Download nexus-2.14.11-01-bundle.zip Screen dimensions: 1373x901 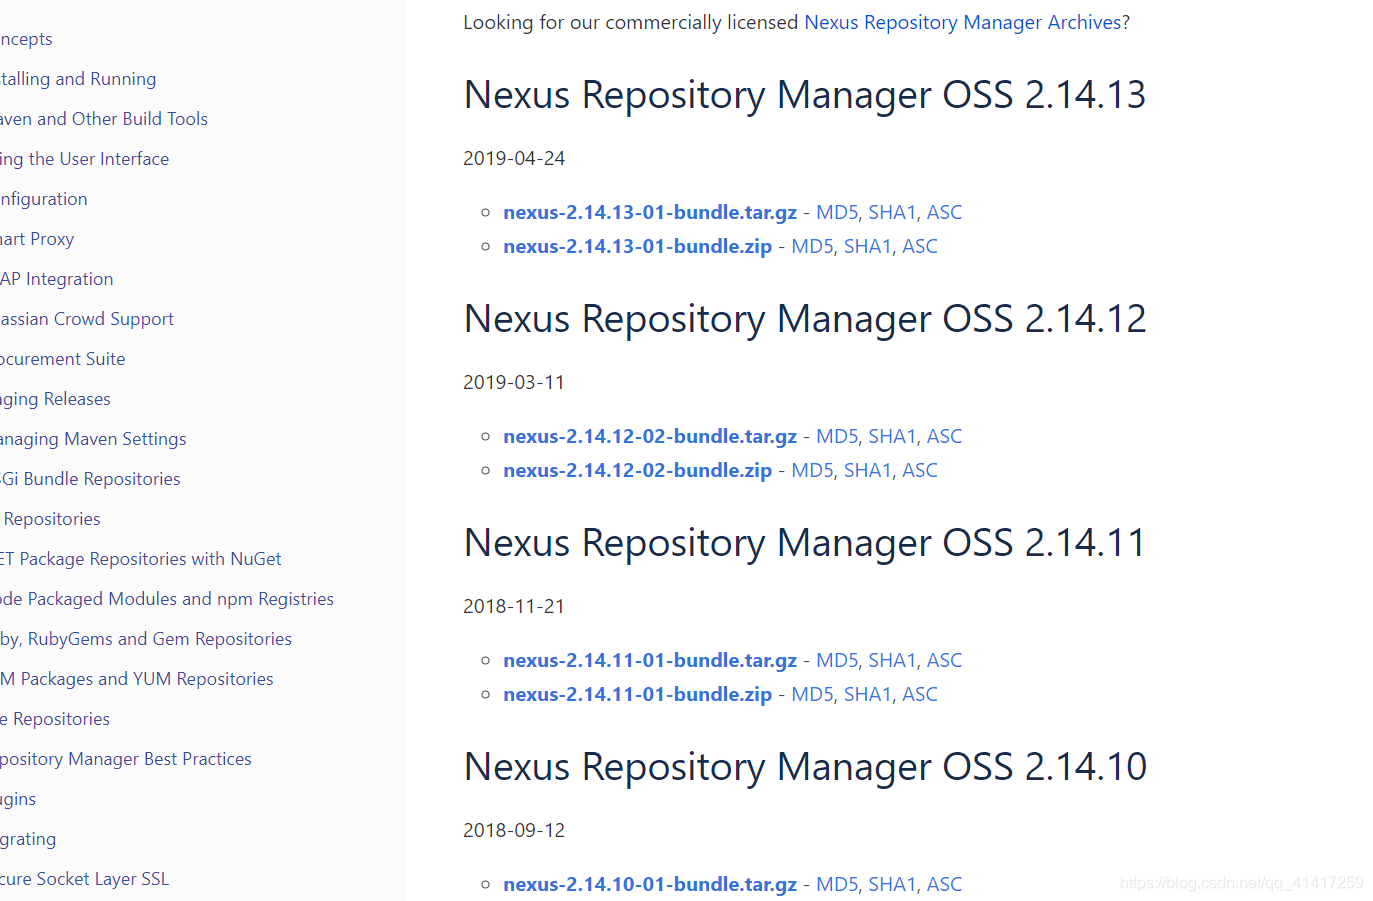tap(638, 694)
